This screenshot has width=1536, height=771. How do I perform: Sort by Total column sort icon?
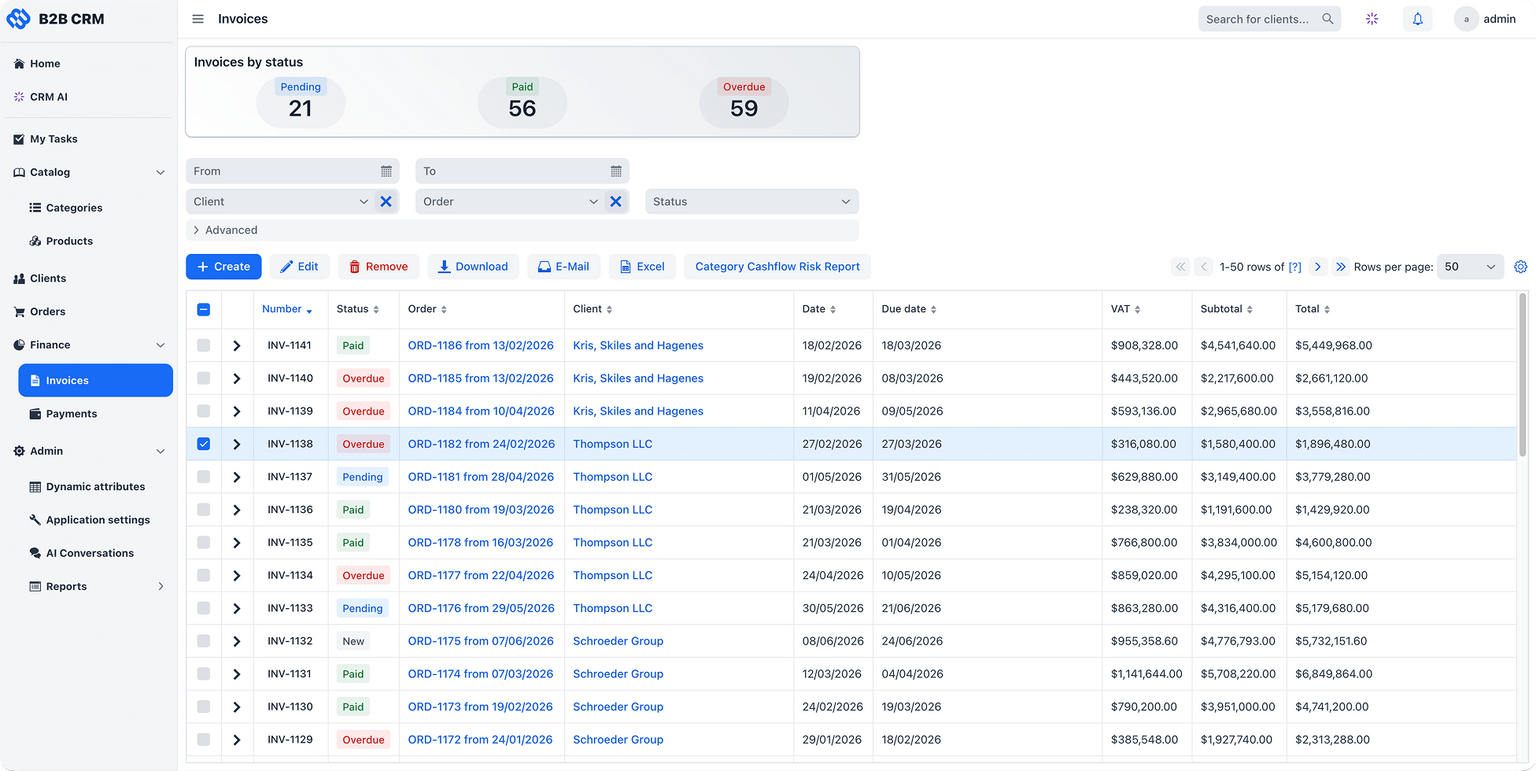(x=1328, y=310)
